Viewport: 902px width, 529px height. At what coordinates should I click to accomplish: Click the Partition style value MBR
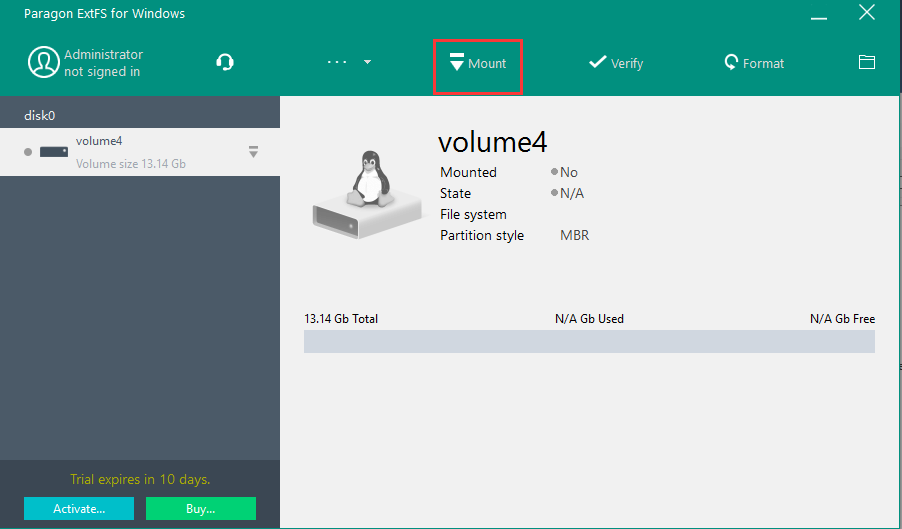pyautogui.click(x=575, y=235)
